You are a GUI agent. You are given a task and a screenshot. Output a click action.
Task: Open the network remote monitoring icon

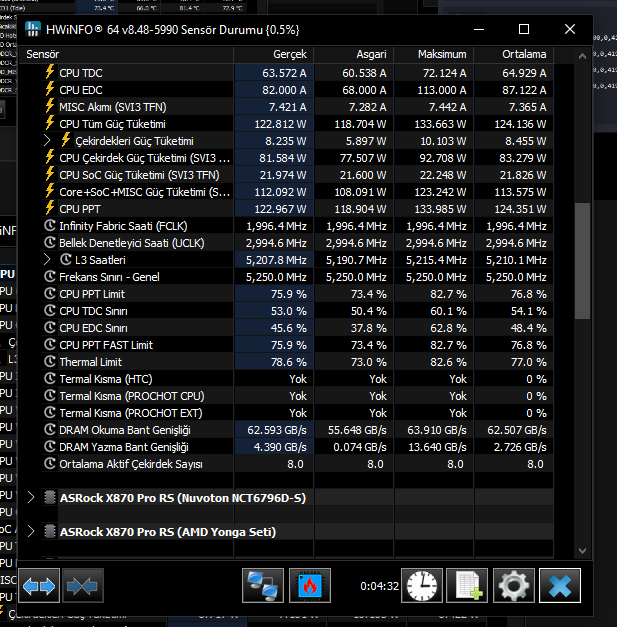coord(263,586)
